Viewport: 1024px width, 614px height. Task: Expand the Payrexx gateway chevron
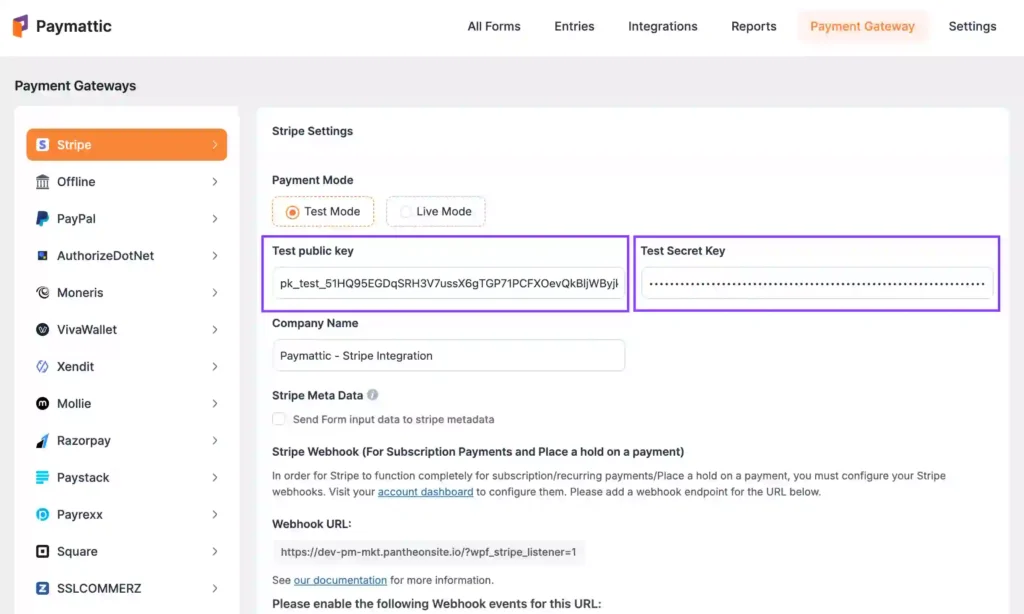coord(215,515)
